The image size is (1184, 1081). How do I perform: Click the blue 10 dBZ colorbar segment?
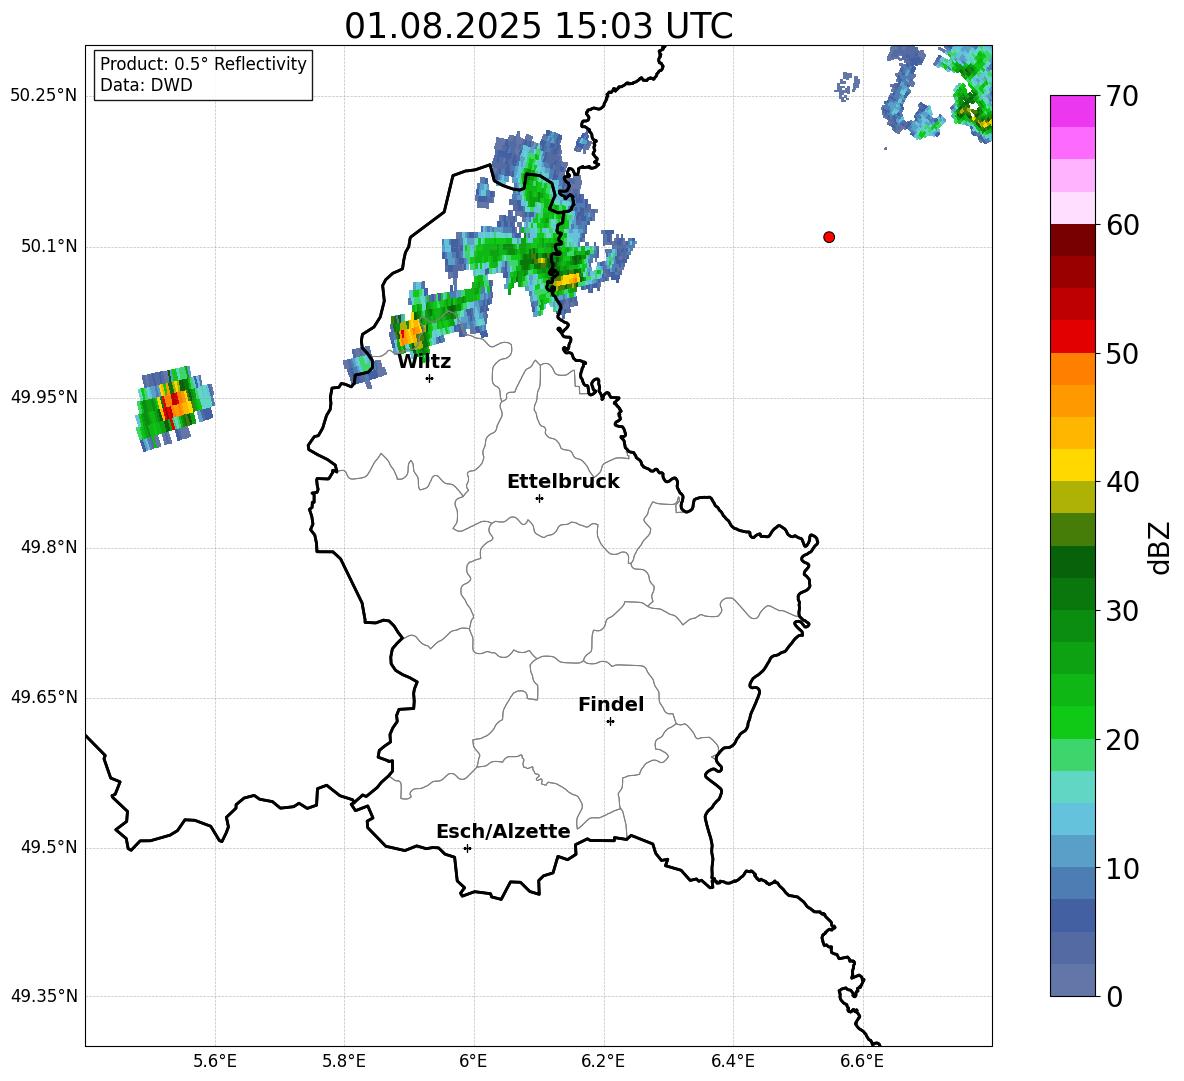point(1073,882)
